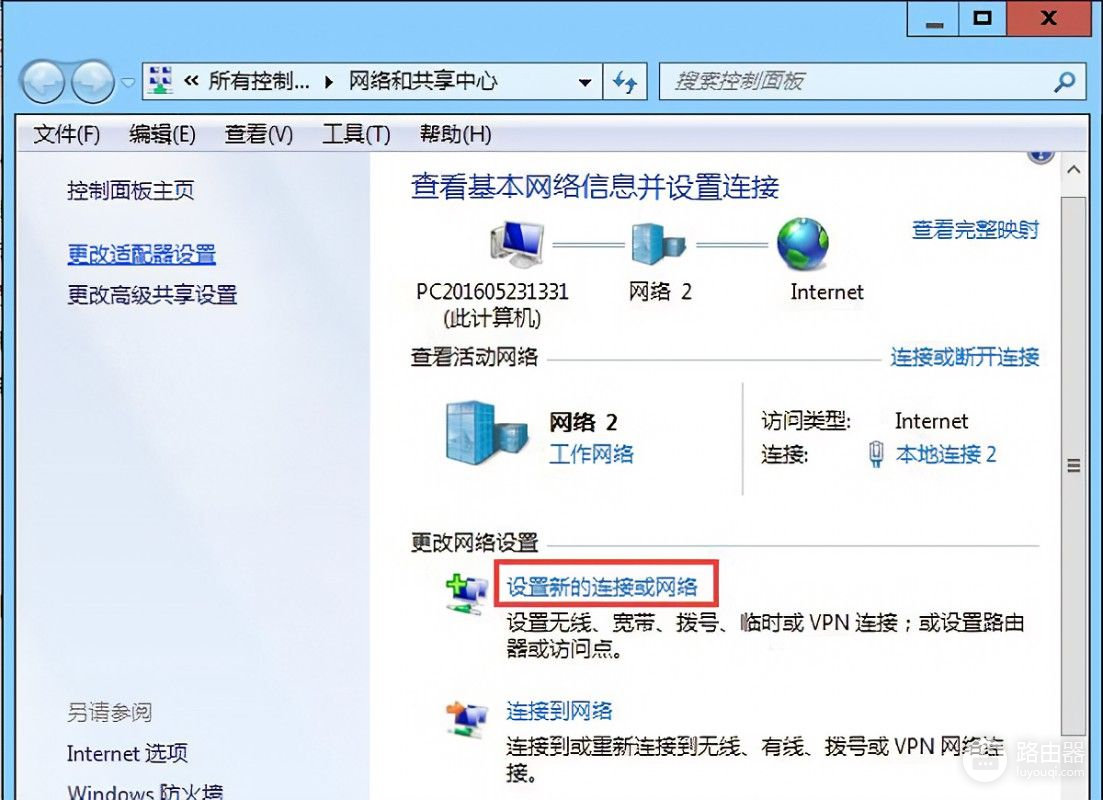Open recent pages dropdown next to Forward
The height and width of the screenshot is (800, 1103).
127,82
